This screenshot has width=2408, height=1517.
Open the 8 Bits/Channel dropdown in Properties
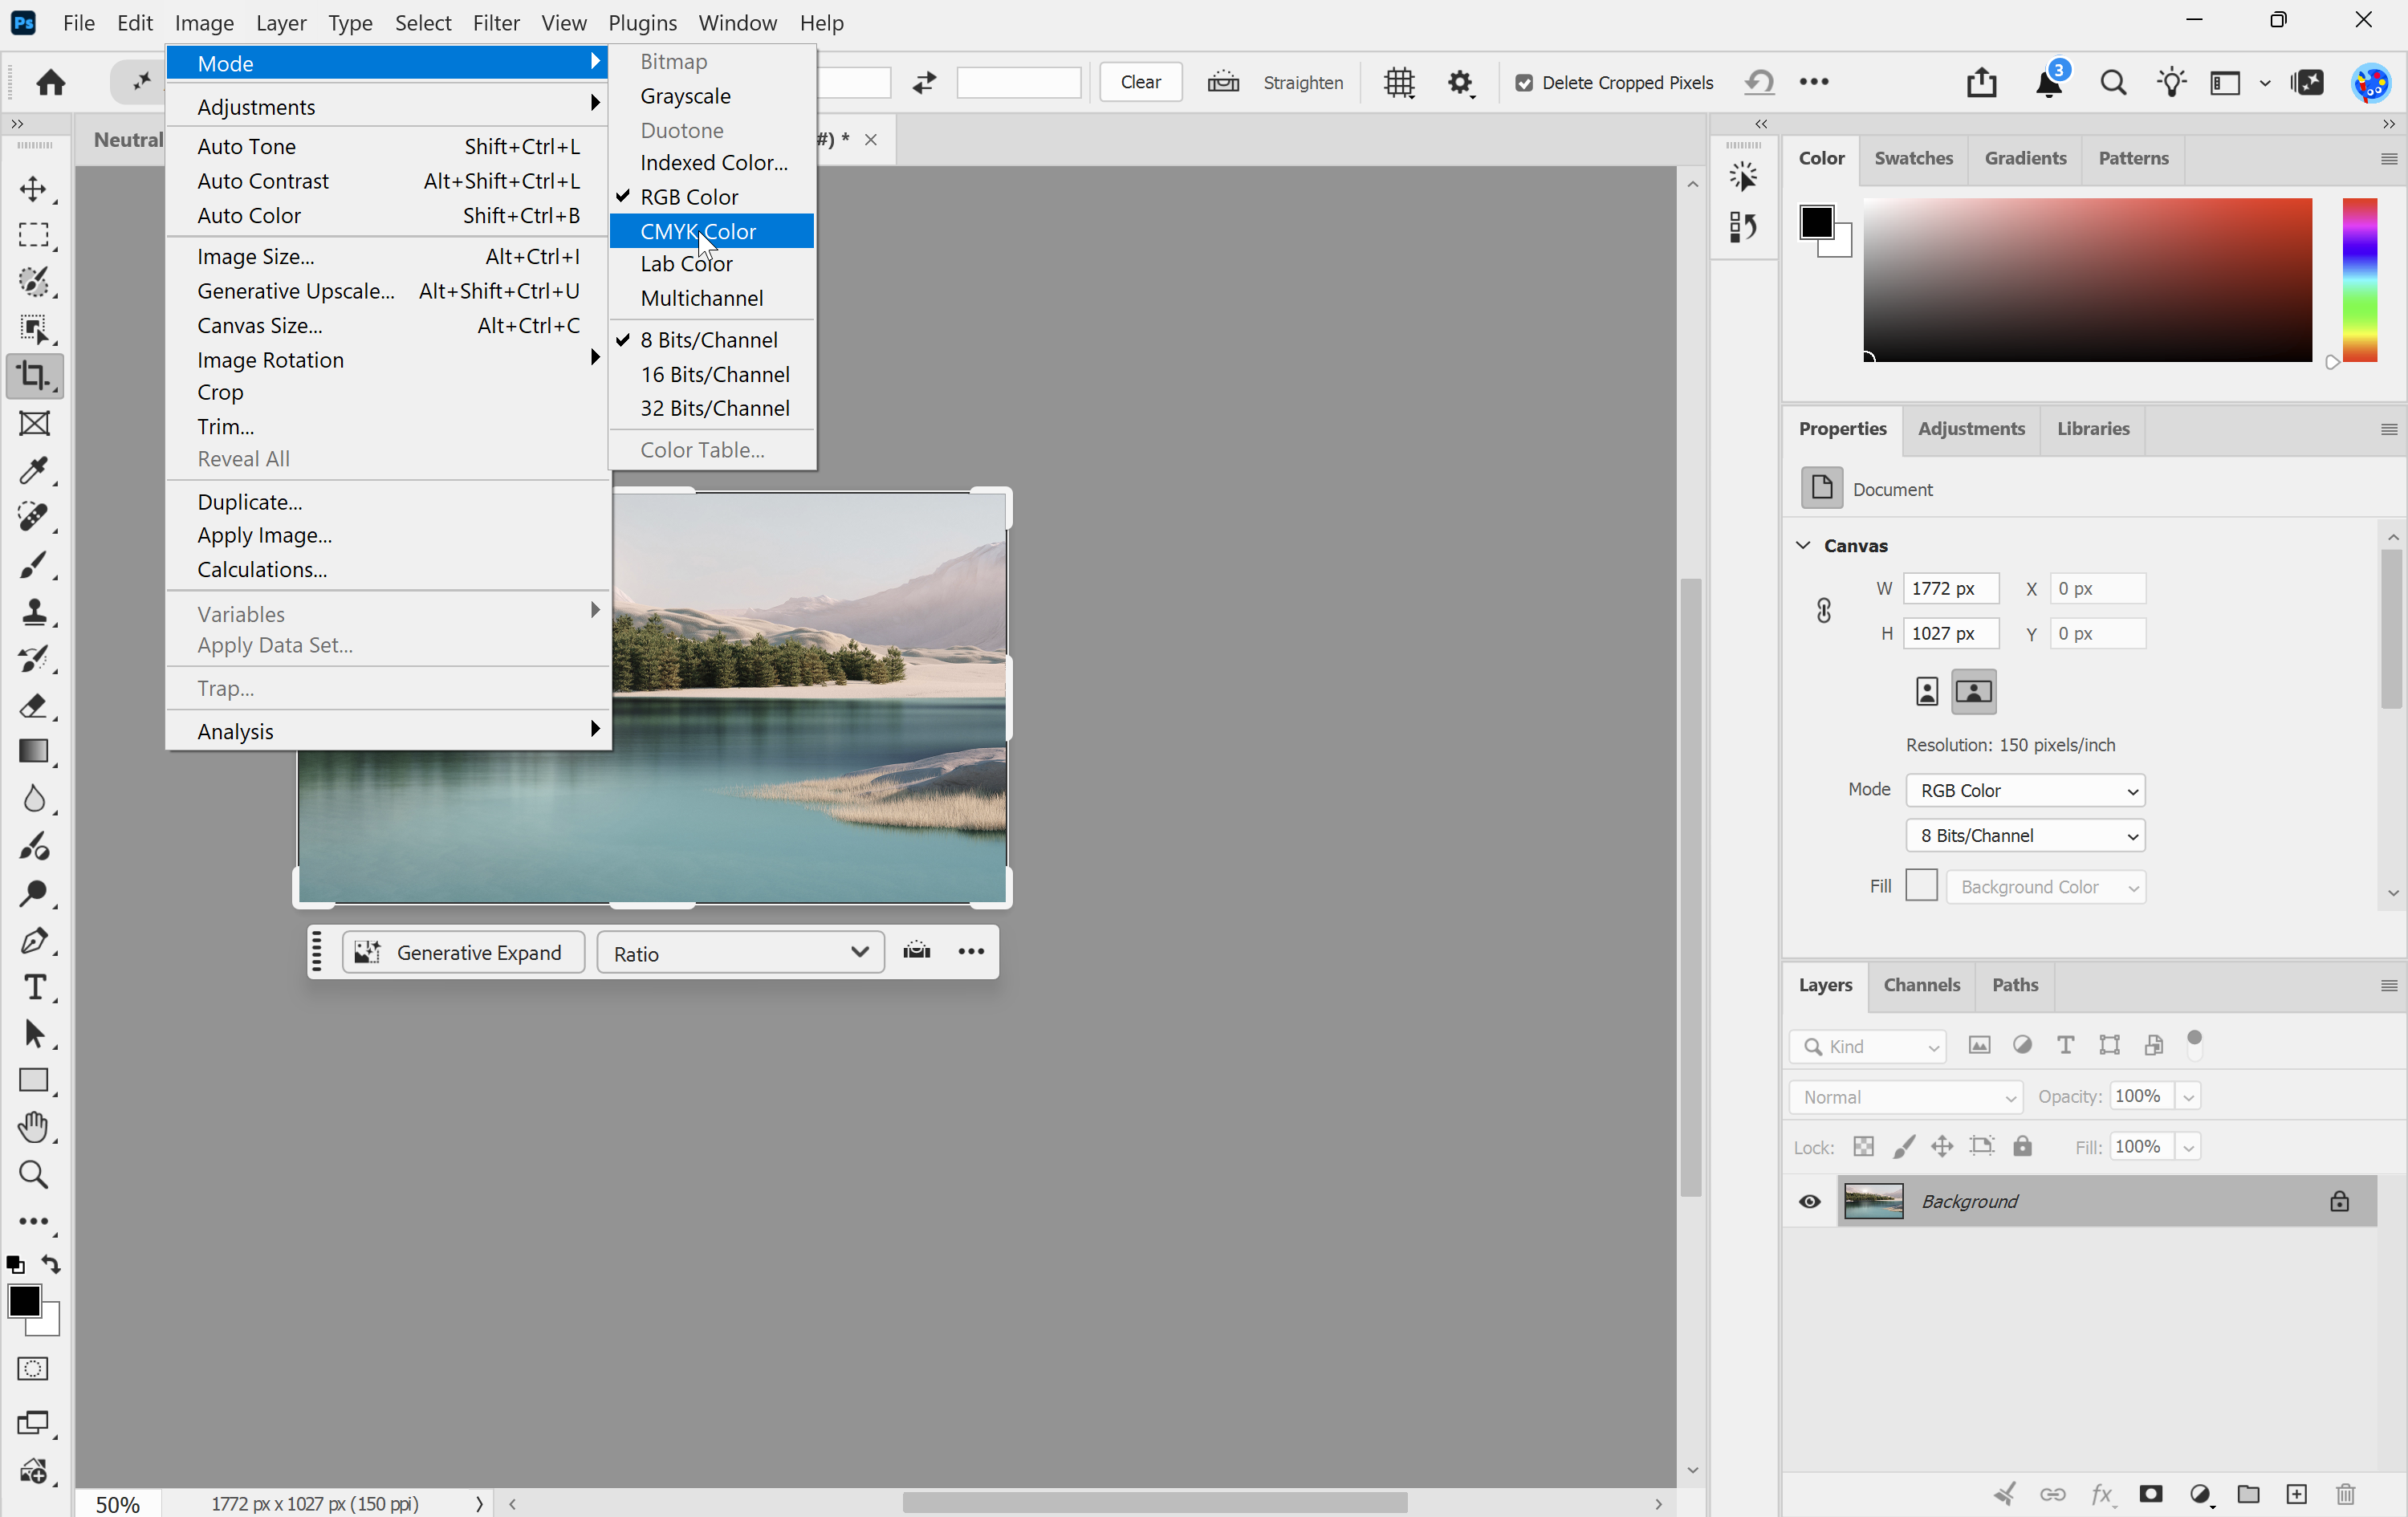pos(2025,836)
